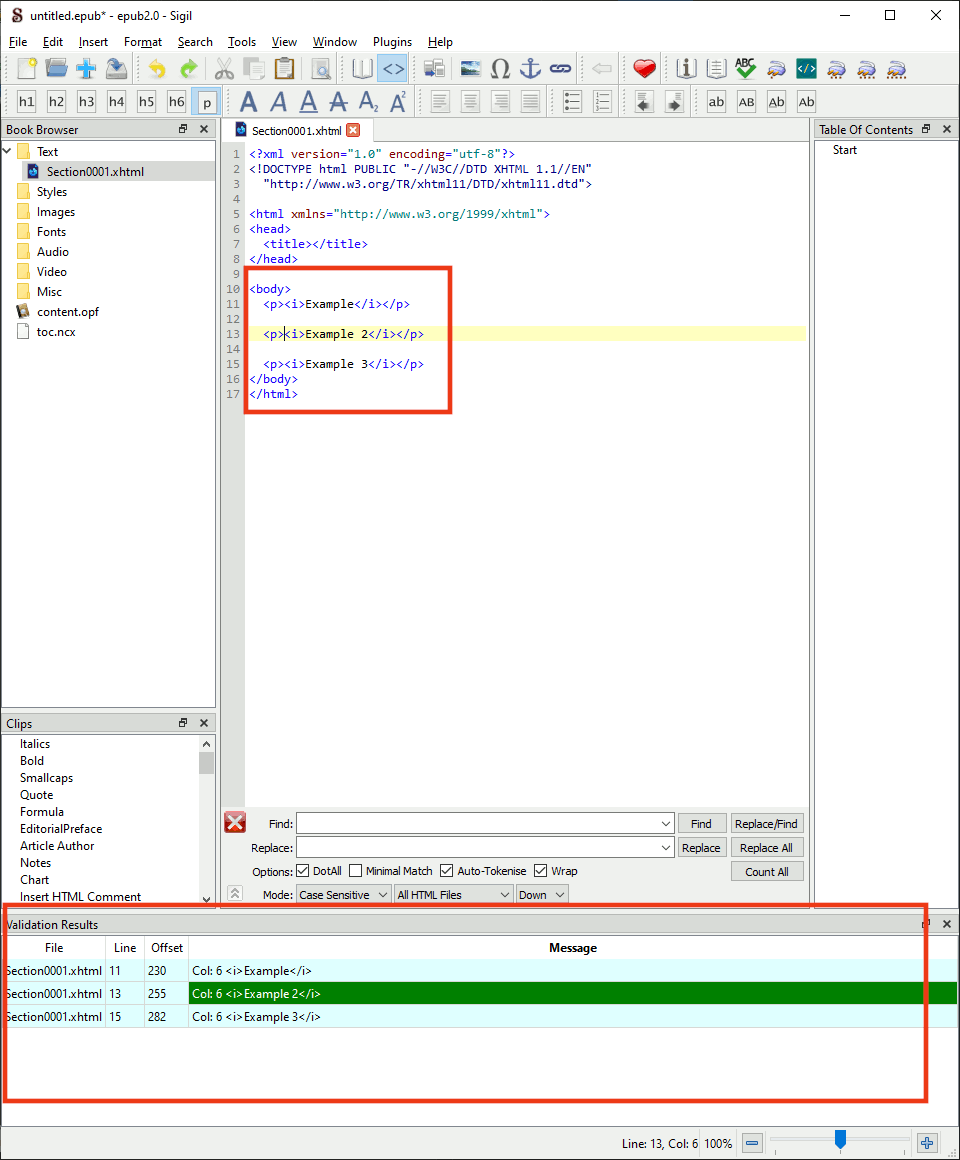The image size is (960, 1160).
Task: Click the Insert image icon
Action: 470,69
